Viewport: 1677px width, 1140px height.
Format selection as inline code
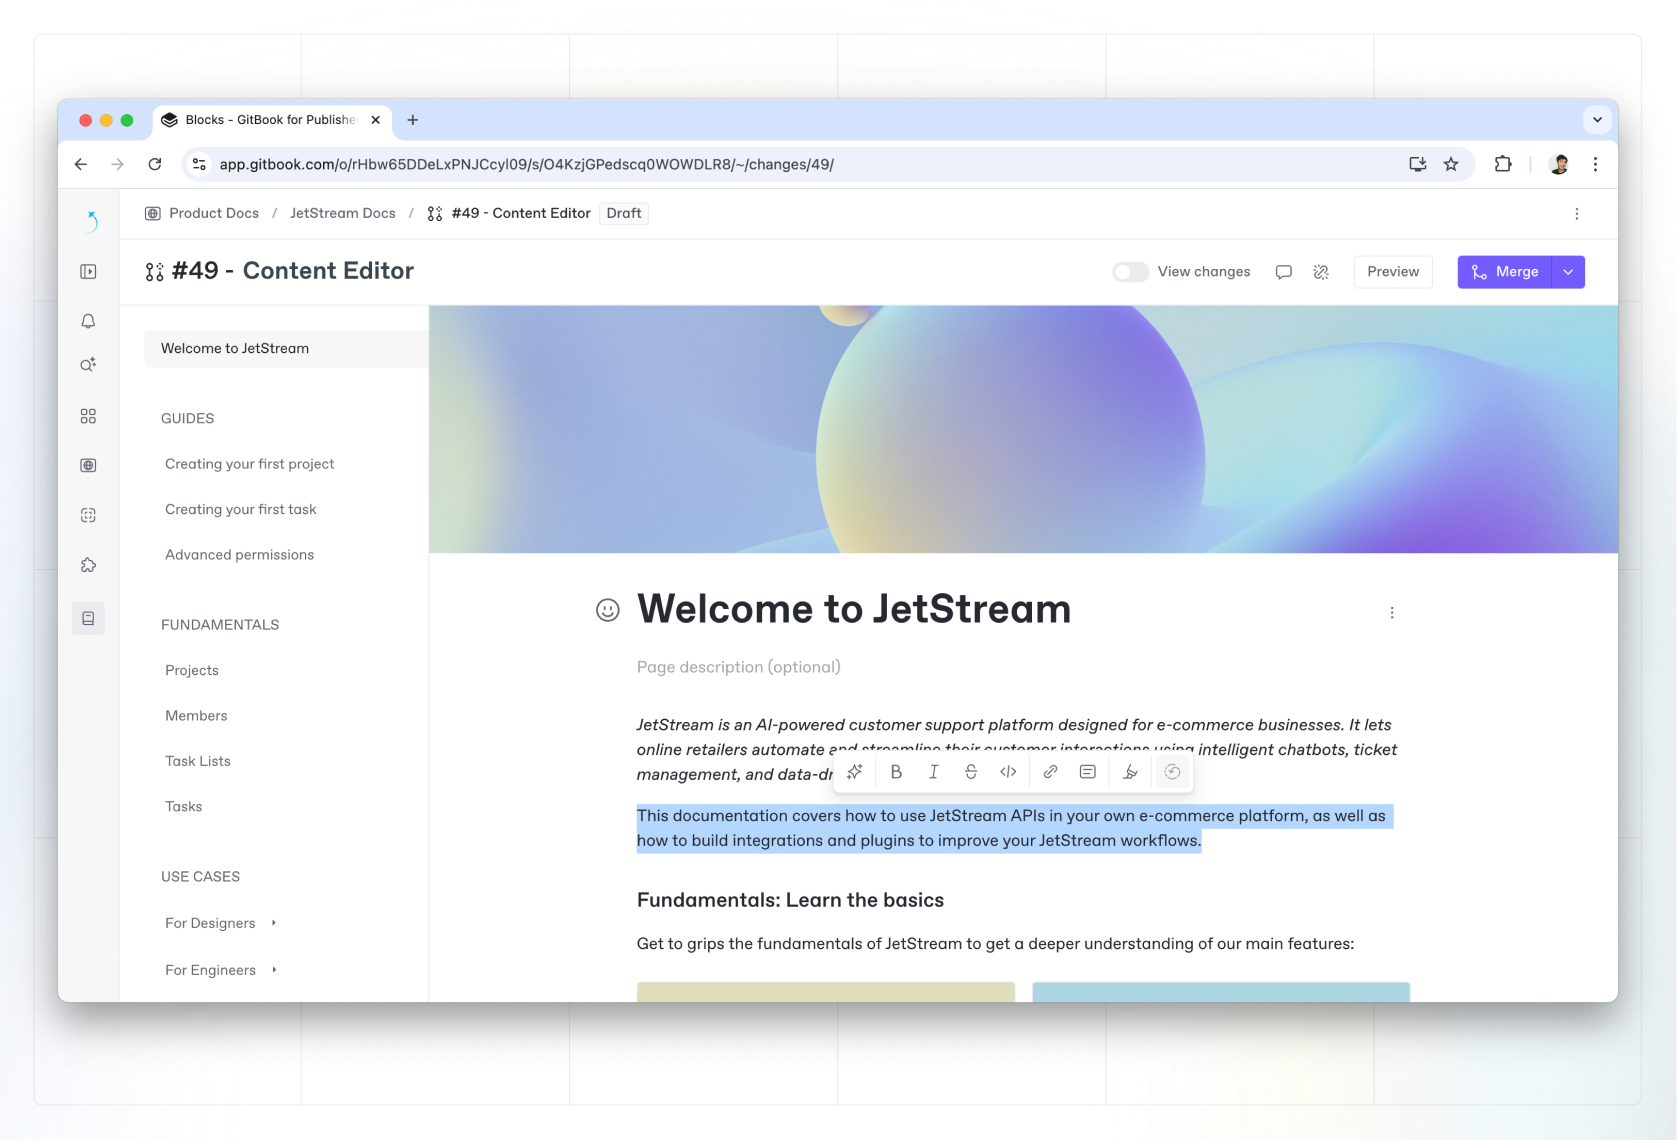click(x=1008, y=772)
